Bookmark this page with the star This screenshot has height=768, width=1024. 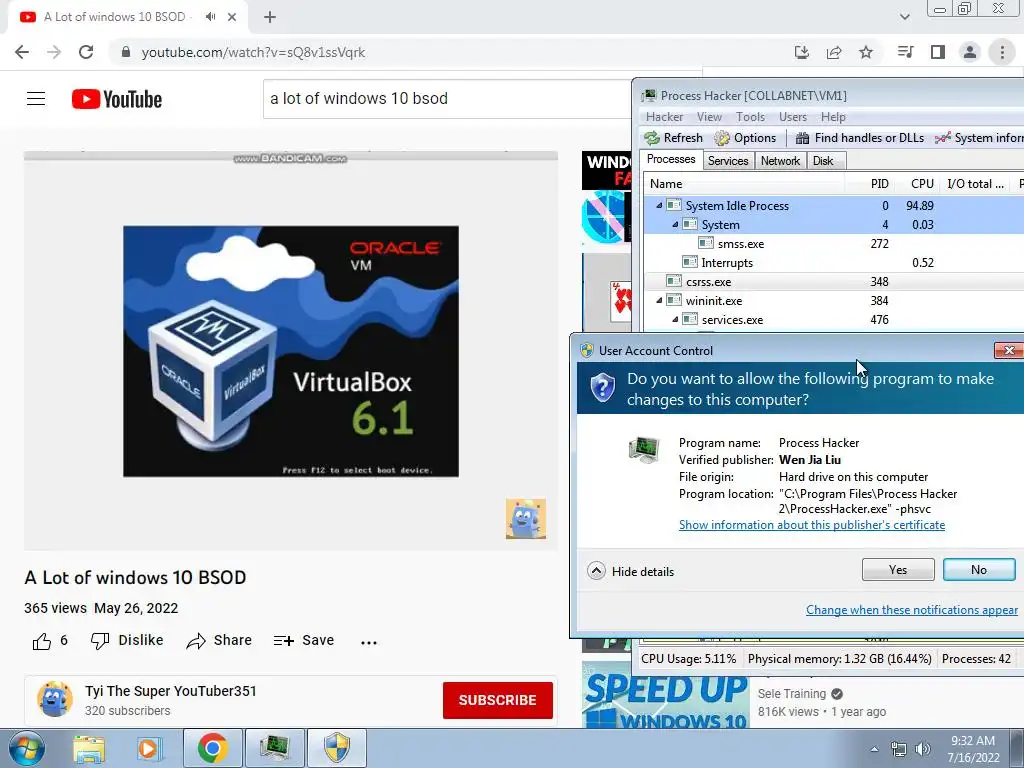coord(866,52)
